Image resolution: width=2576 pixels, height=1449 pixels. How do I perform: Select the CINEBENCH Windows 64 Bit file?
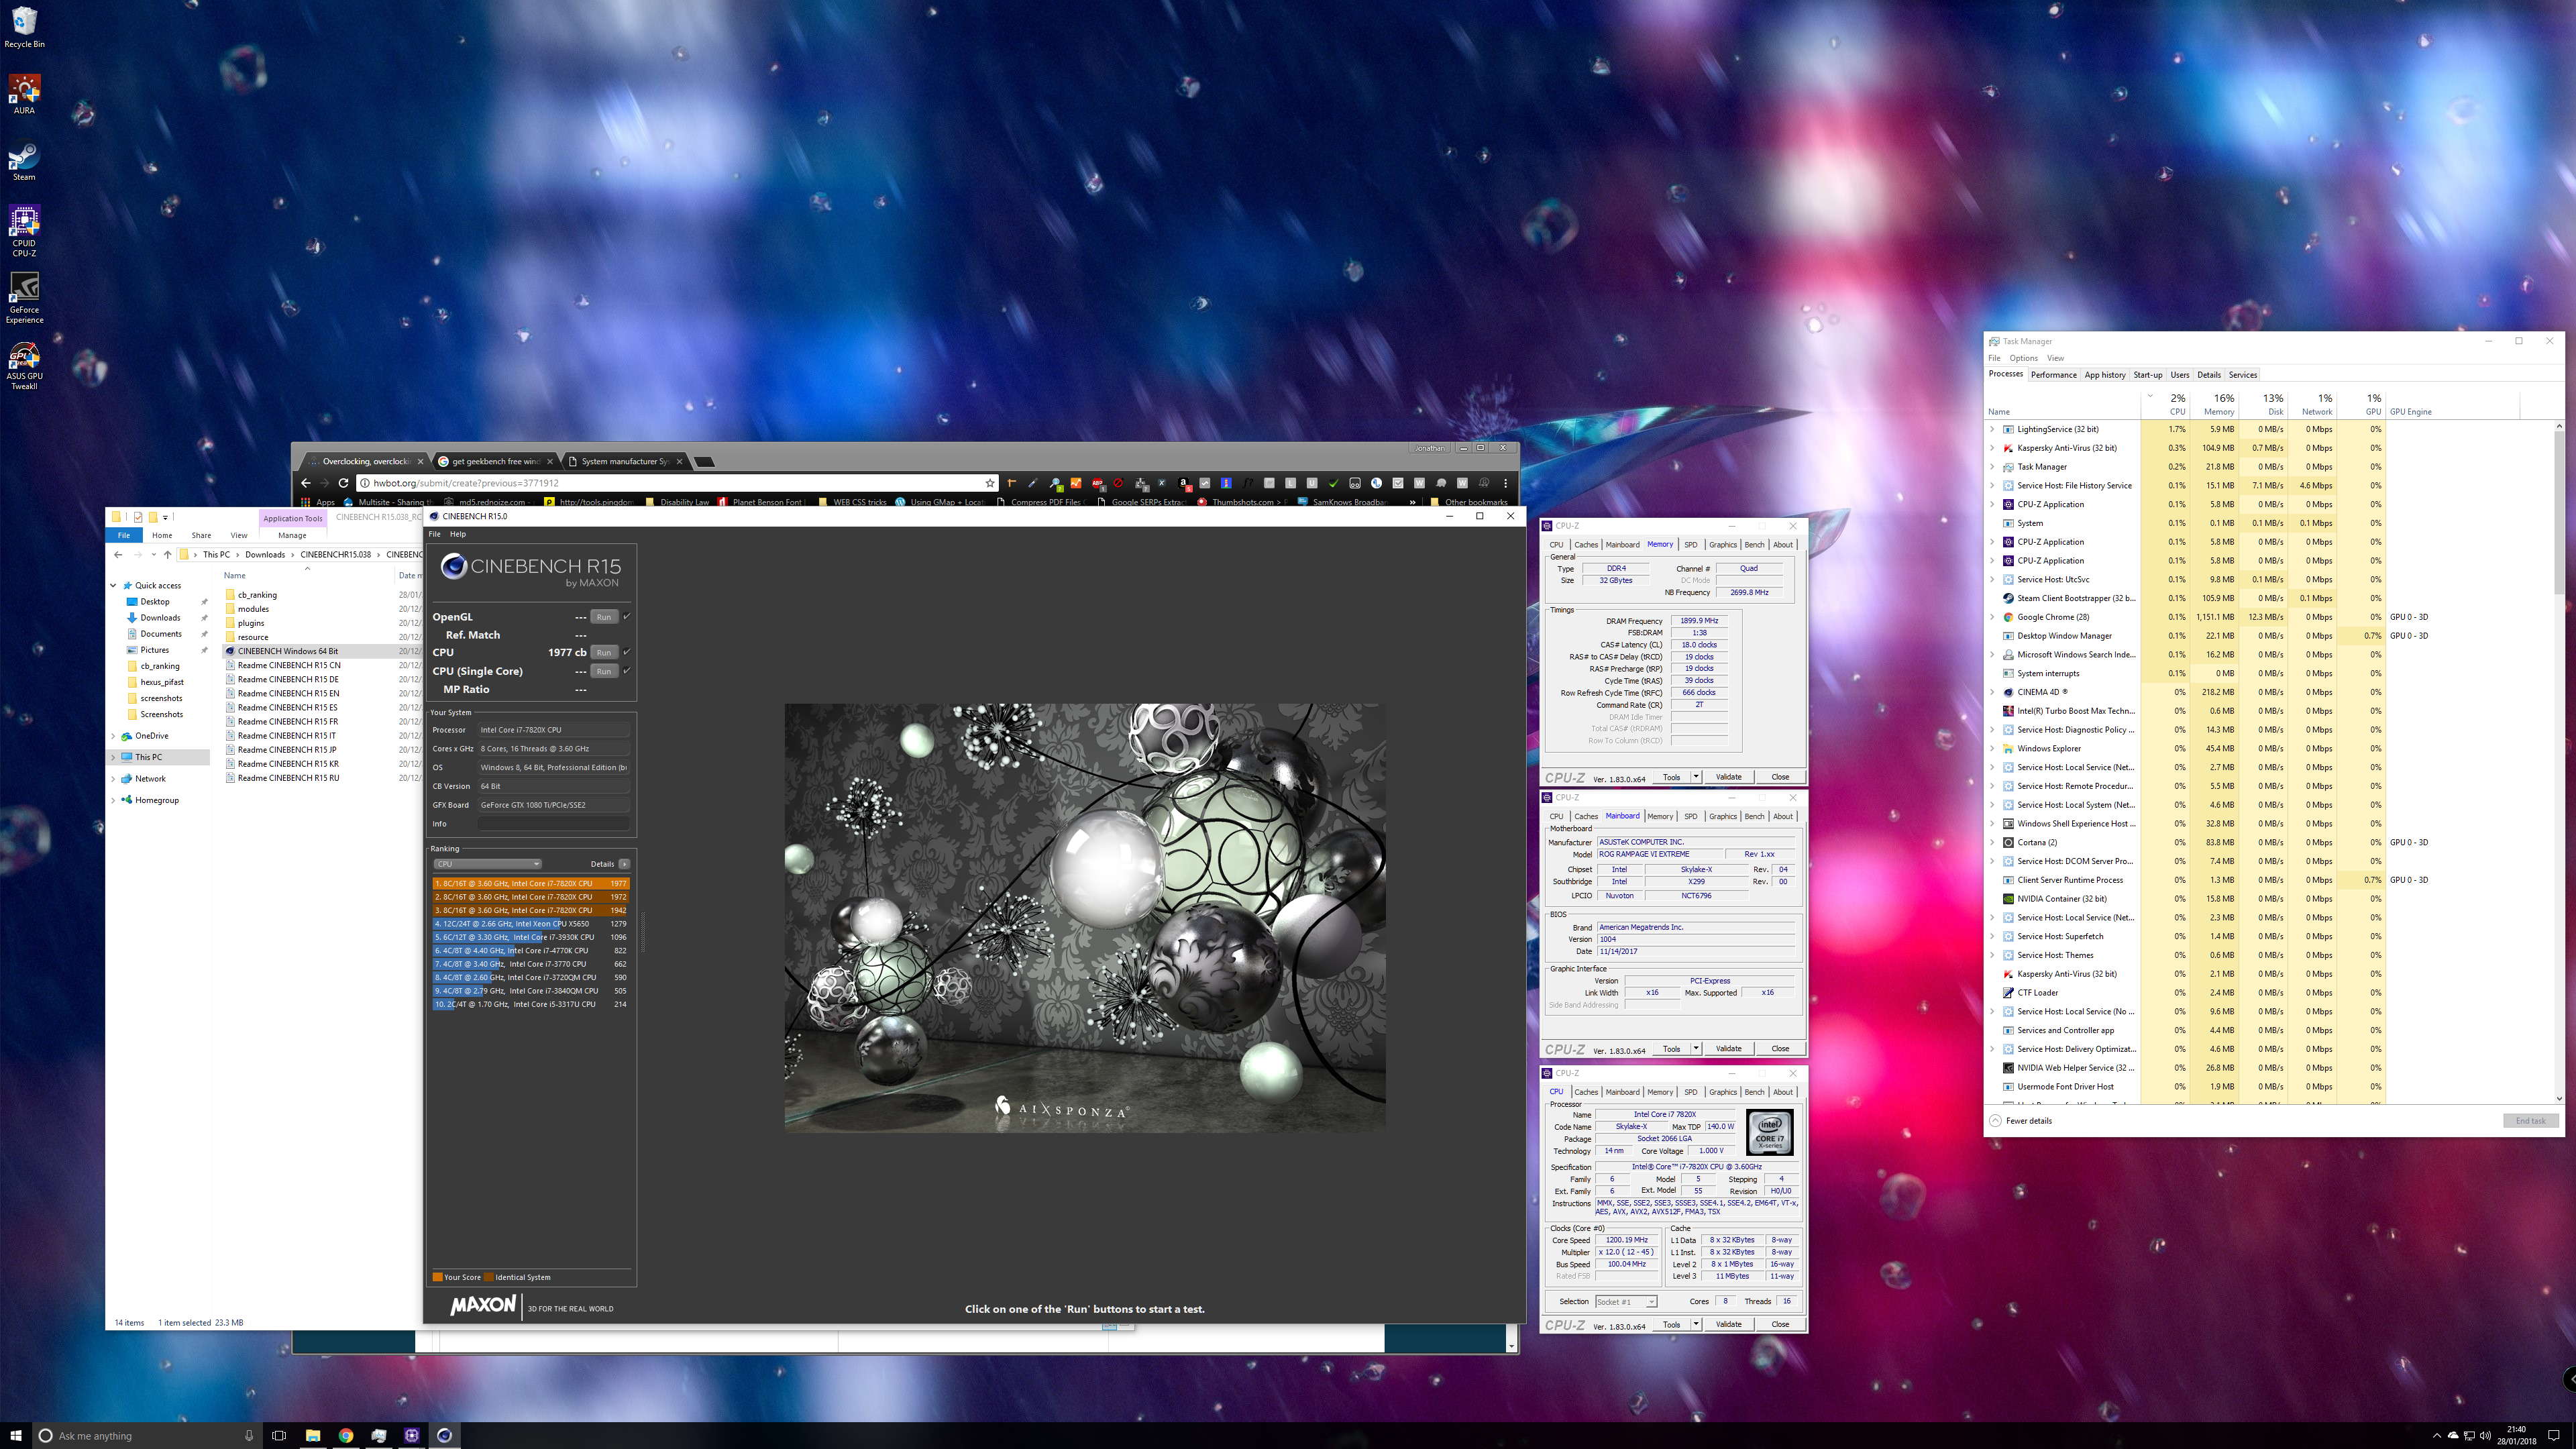(288, 651)
